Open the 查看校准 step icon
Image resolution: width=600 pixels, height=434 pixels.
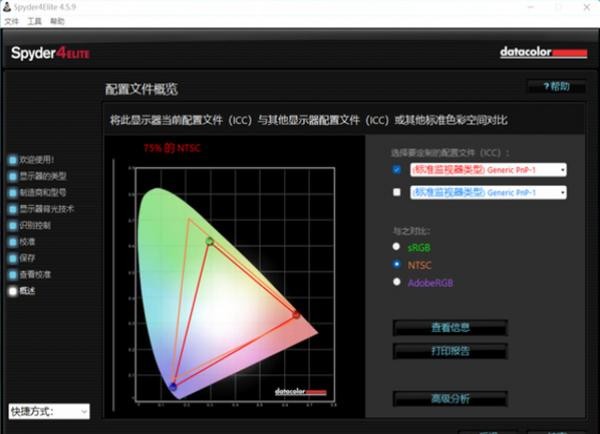point(13,275)
